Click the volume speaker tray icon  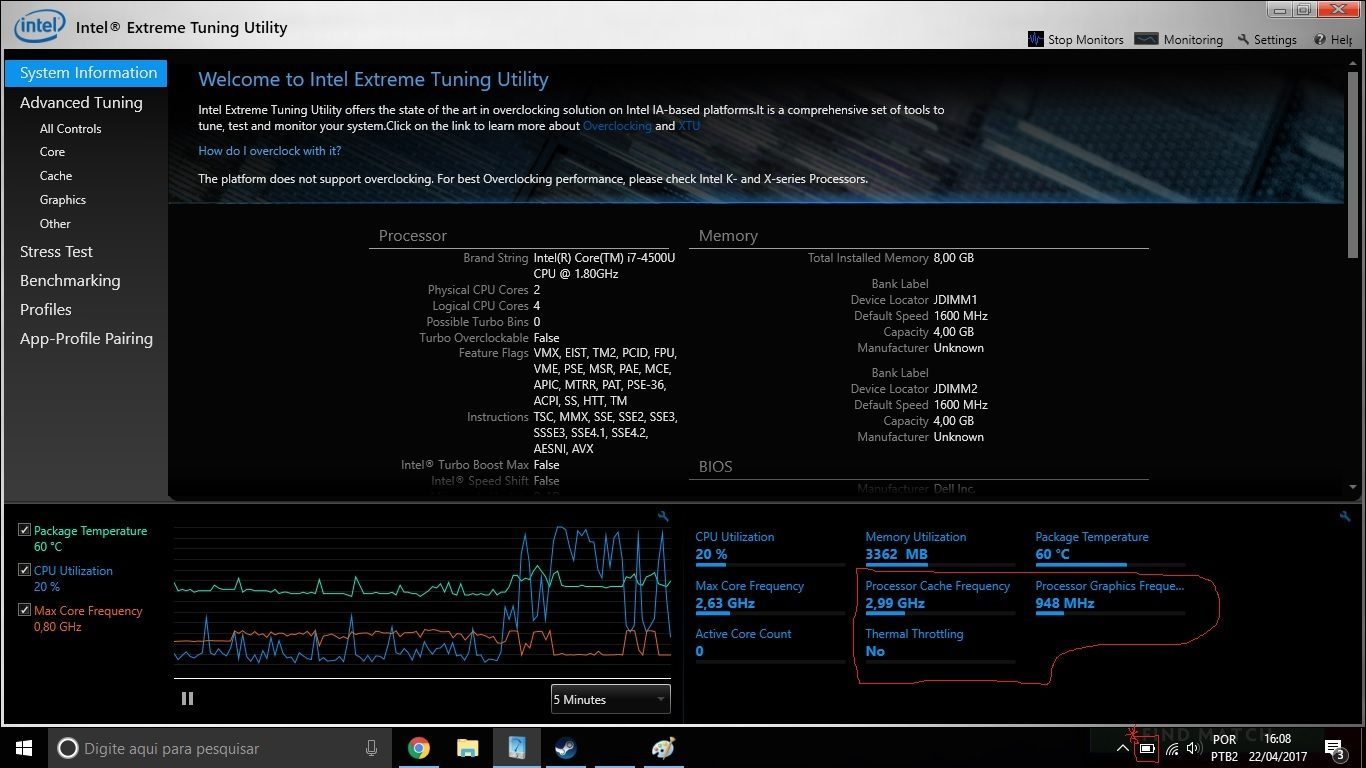point(1193,748)
